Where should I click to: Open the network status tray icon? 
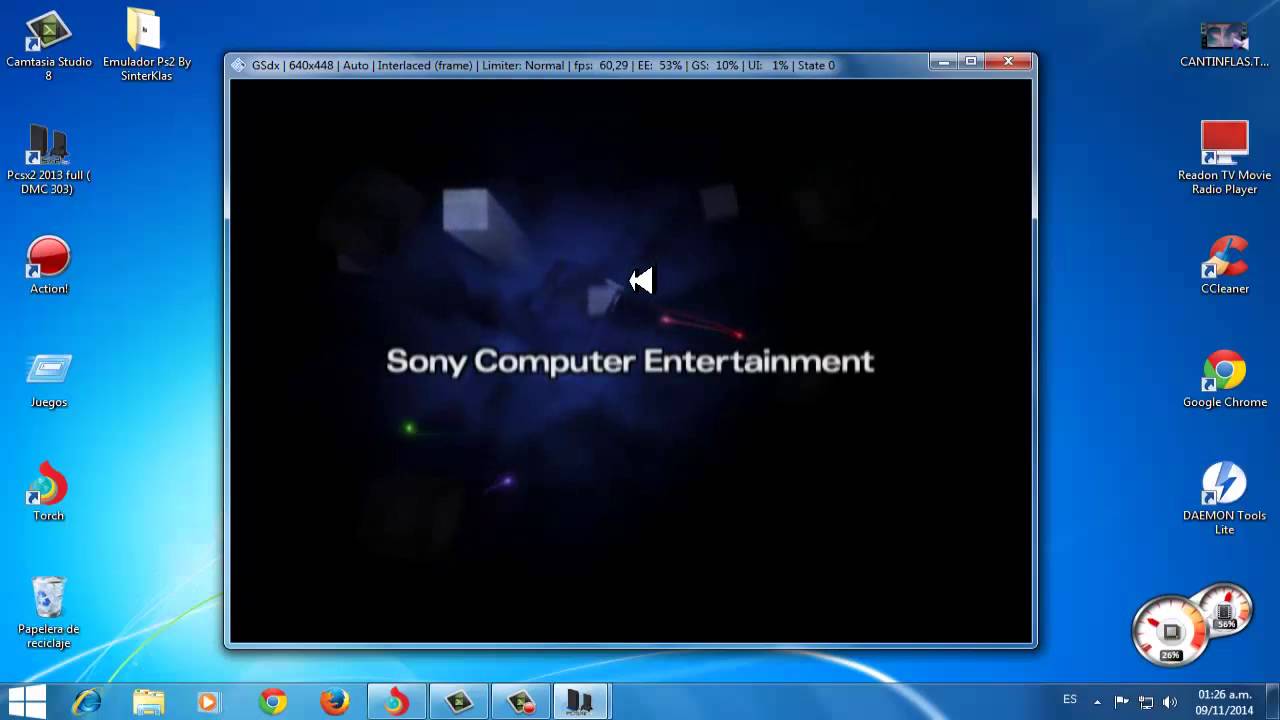tap(1146, 702)
